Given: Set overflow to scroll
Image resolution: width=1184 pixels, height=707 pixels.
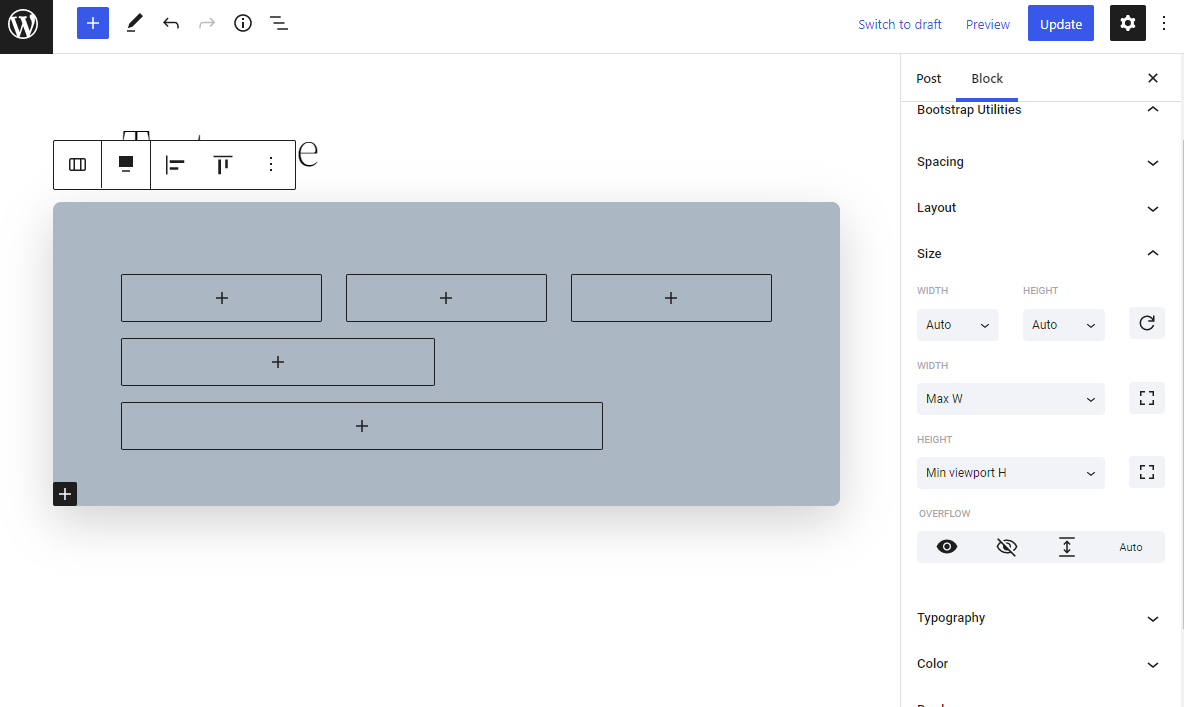Looking at the screenshot, I should (x=1067, y=547).
